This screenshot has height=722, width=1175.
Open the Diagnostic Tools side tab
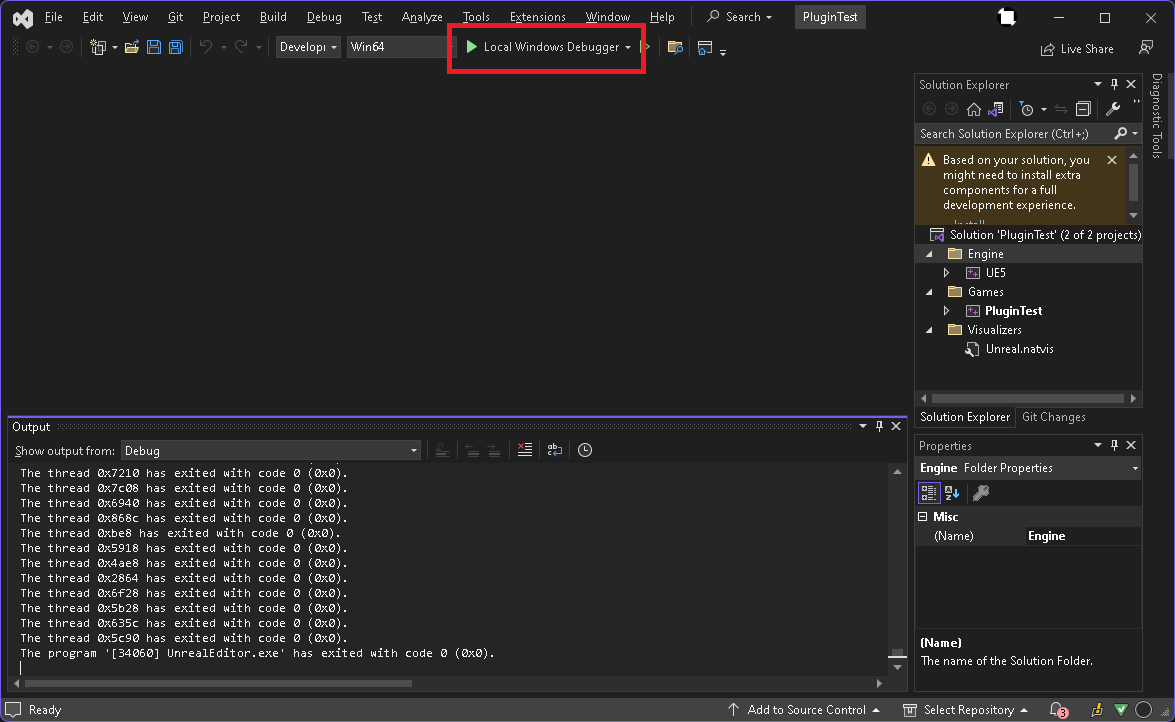point(1156,115)
